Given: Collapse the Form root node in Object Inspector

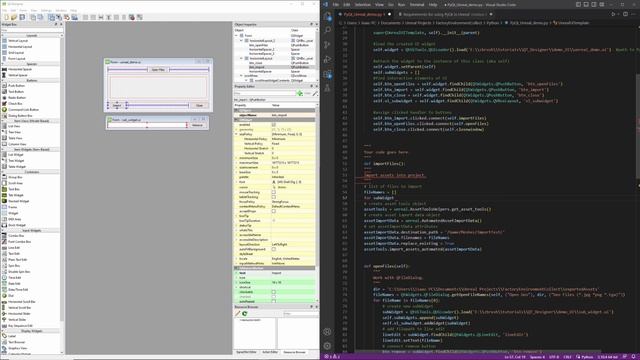Looking at the screenshot, I should point(236,36).
